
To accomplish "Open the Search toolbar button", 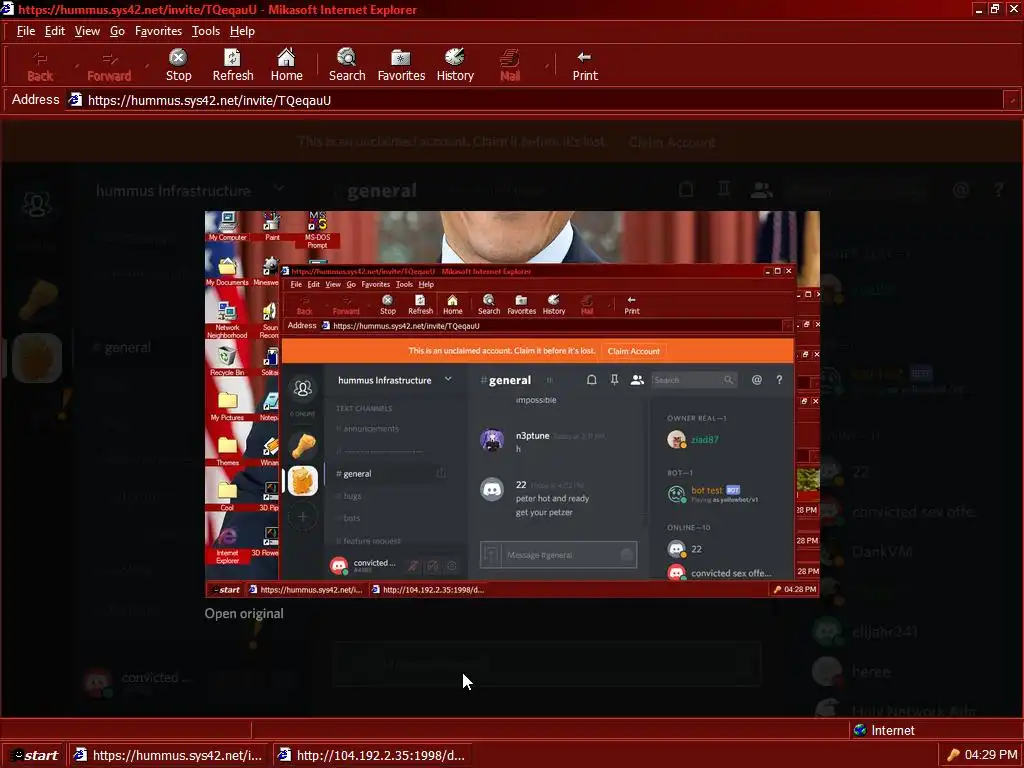I will pyautogui.click(x=347, y=65).
